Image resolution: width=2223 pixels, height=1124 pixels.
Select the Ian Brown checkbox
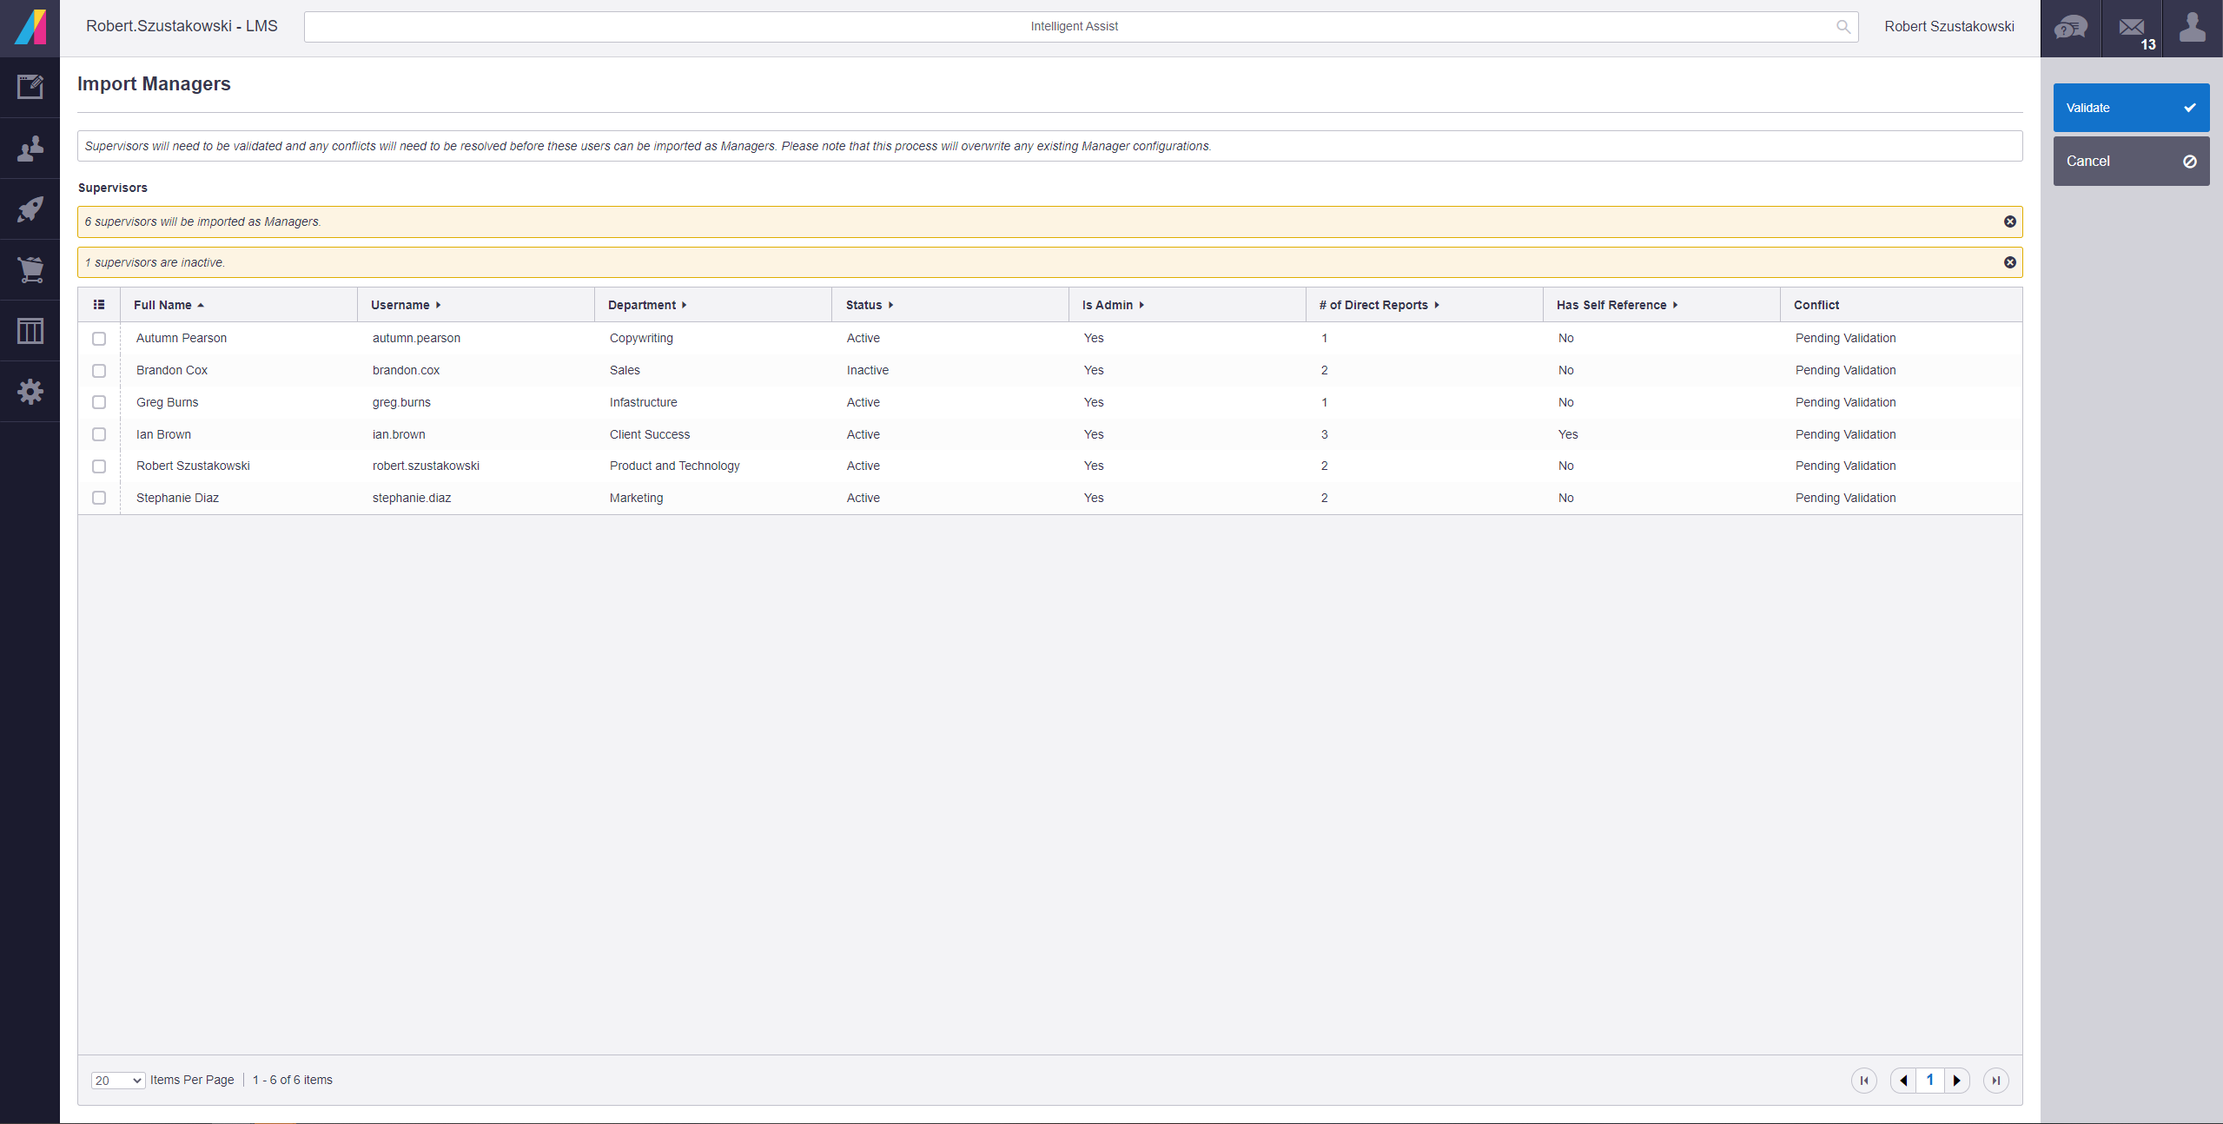pos(99,434)
